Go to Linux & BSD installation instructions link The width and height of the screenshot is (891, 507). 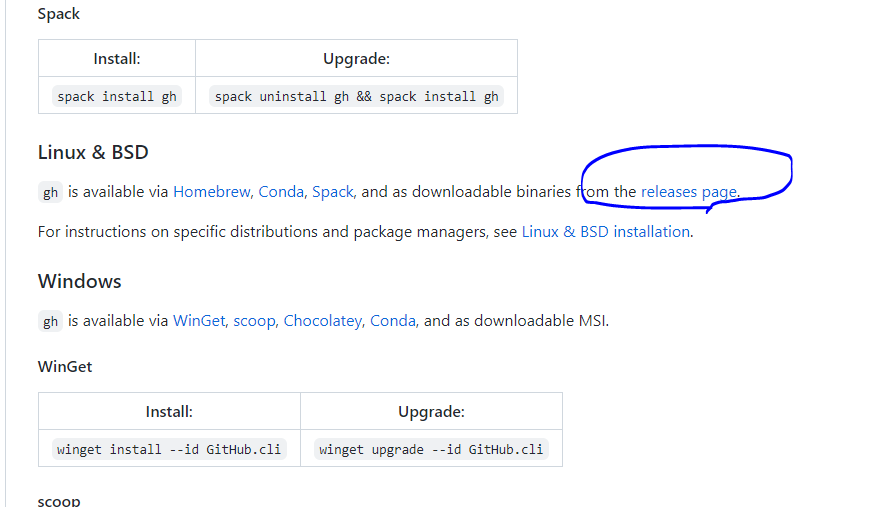606,232
